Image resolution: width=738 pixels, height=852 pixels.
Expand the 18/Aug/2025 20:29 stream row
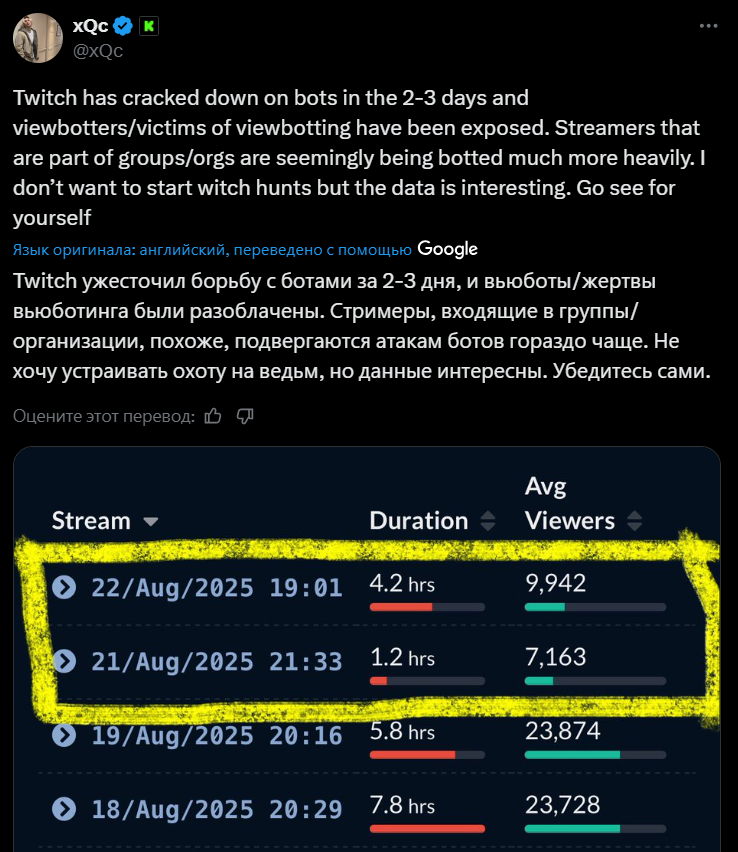(x=64, y=809)
